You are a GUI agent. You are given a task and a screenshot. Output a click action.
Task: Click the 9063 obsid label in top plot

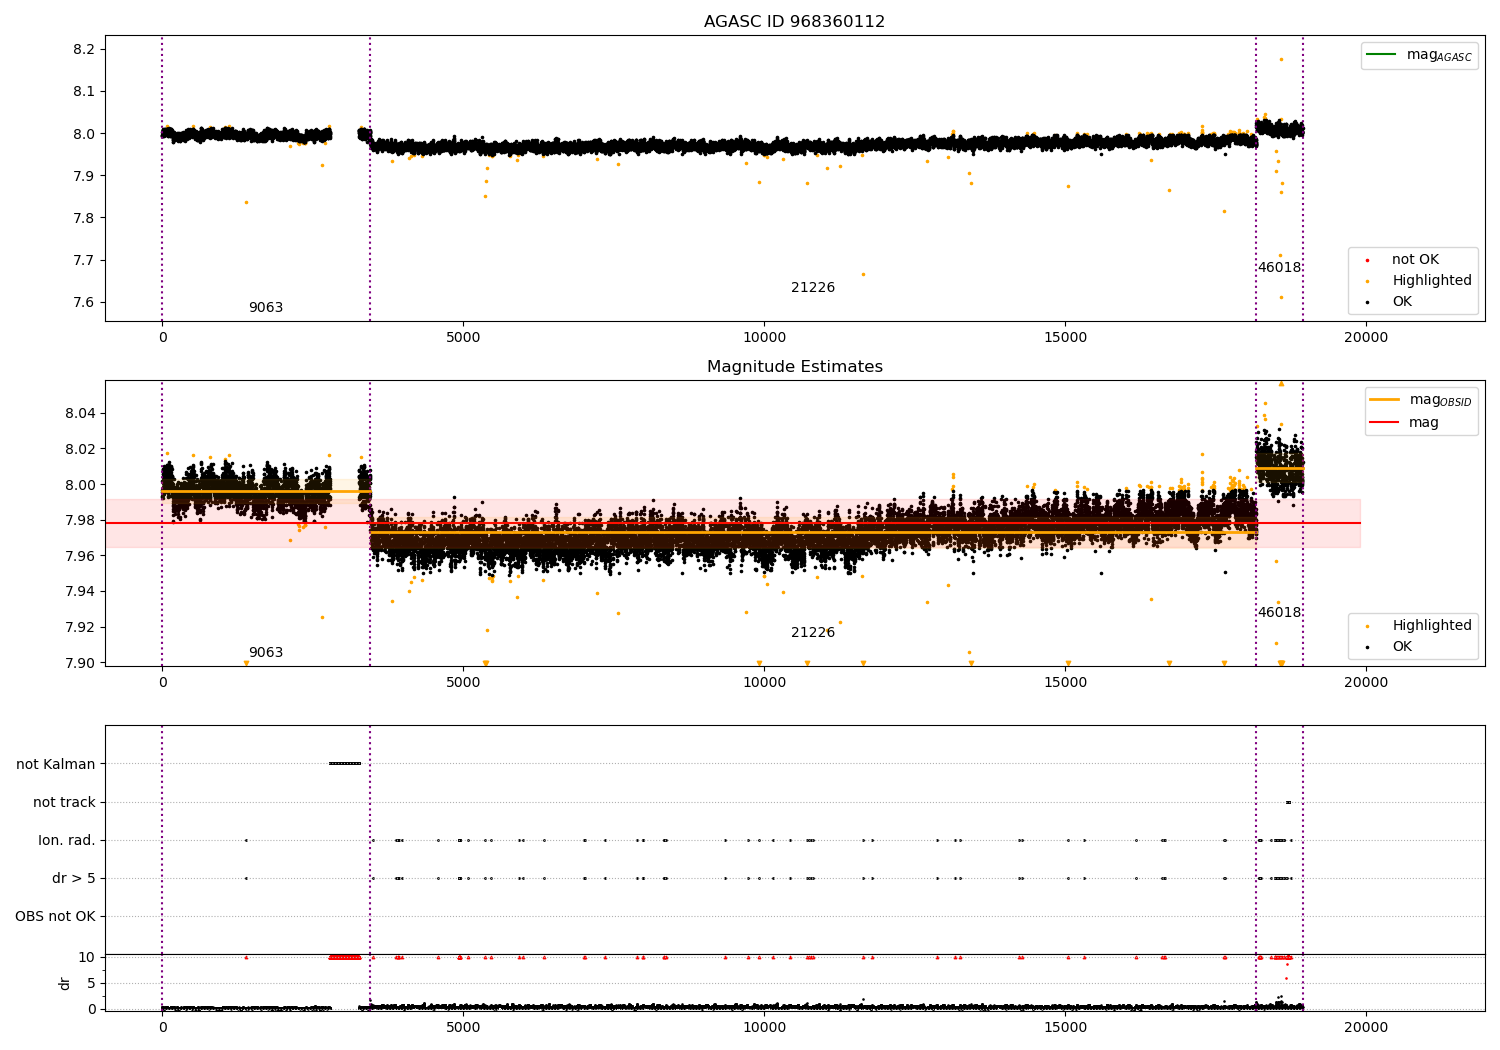266,307
